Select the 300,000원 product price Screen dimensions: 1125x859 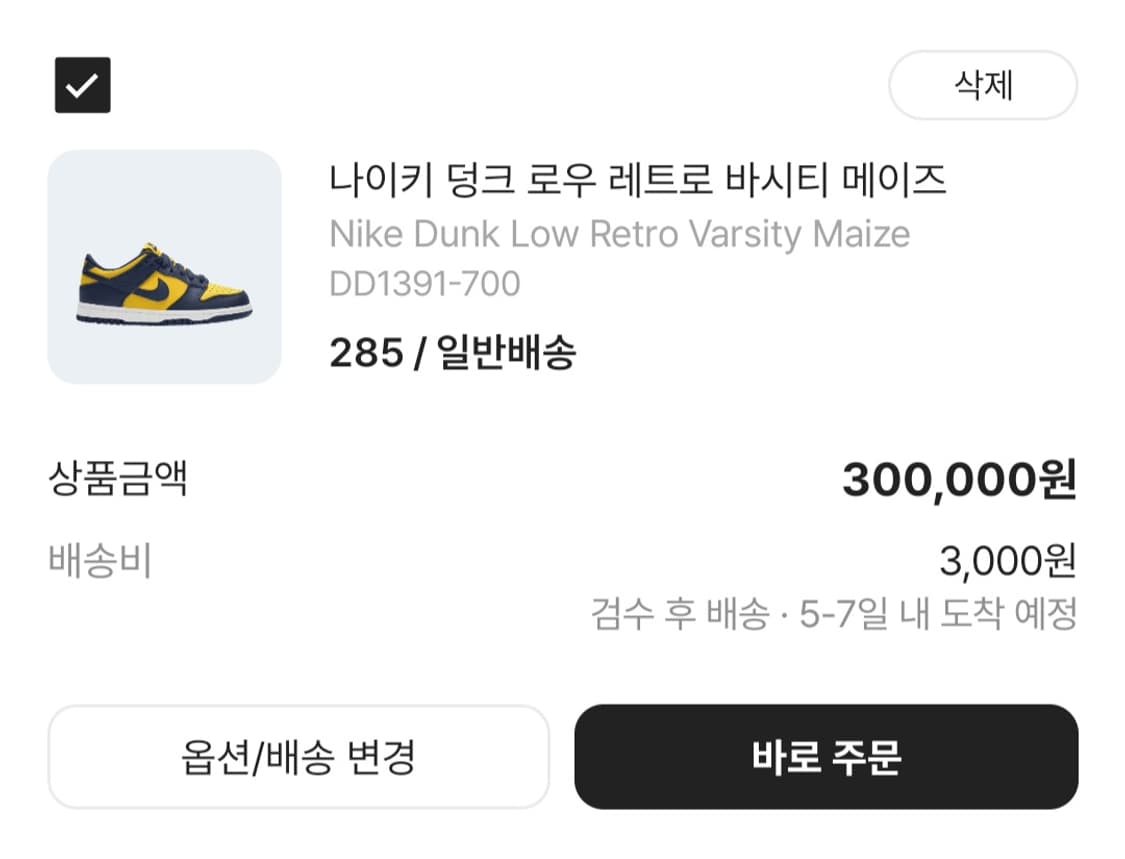pyautogui.click(x=961, y=479)
